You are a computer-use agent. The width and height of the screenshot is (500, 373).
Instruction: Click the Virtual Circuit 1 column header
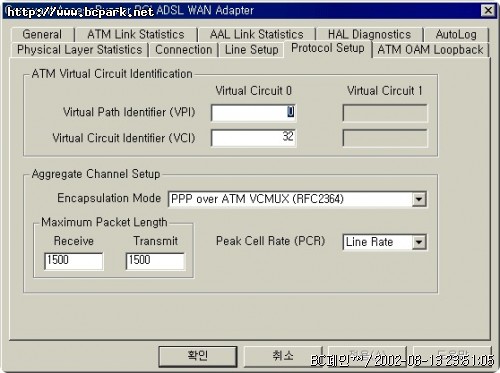pos(385,91)
